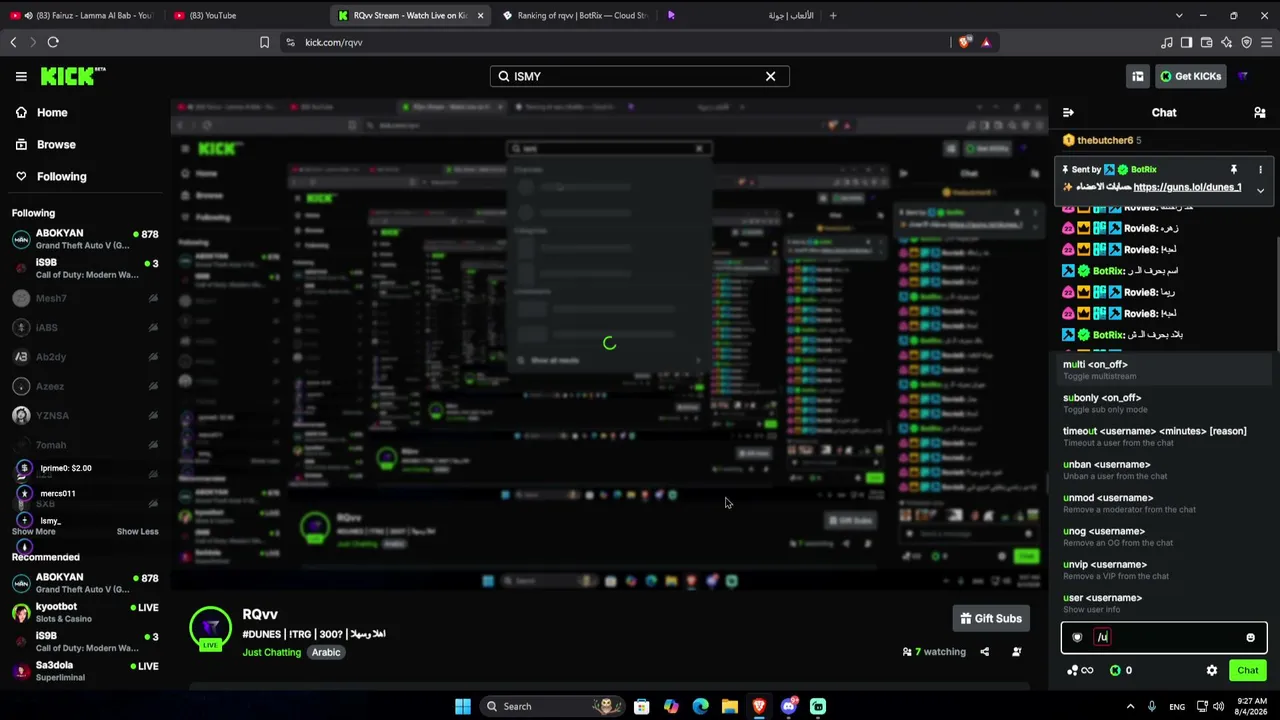1280x720 pixels.
Task: Go to Home in the Kick sidebar
Action: [52, 112]
